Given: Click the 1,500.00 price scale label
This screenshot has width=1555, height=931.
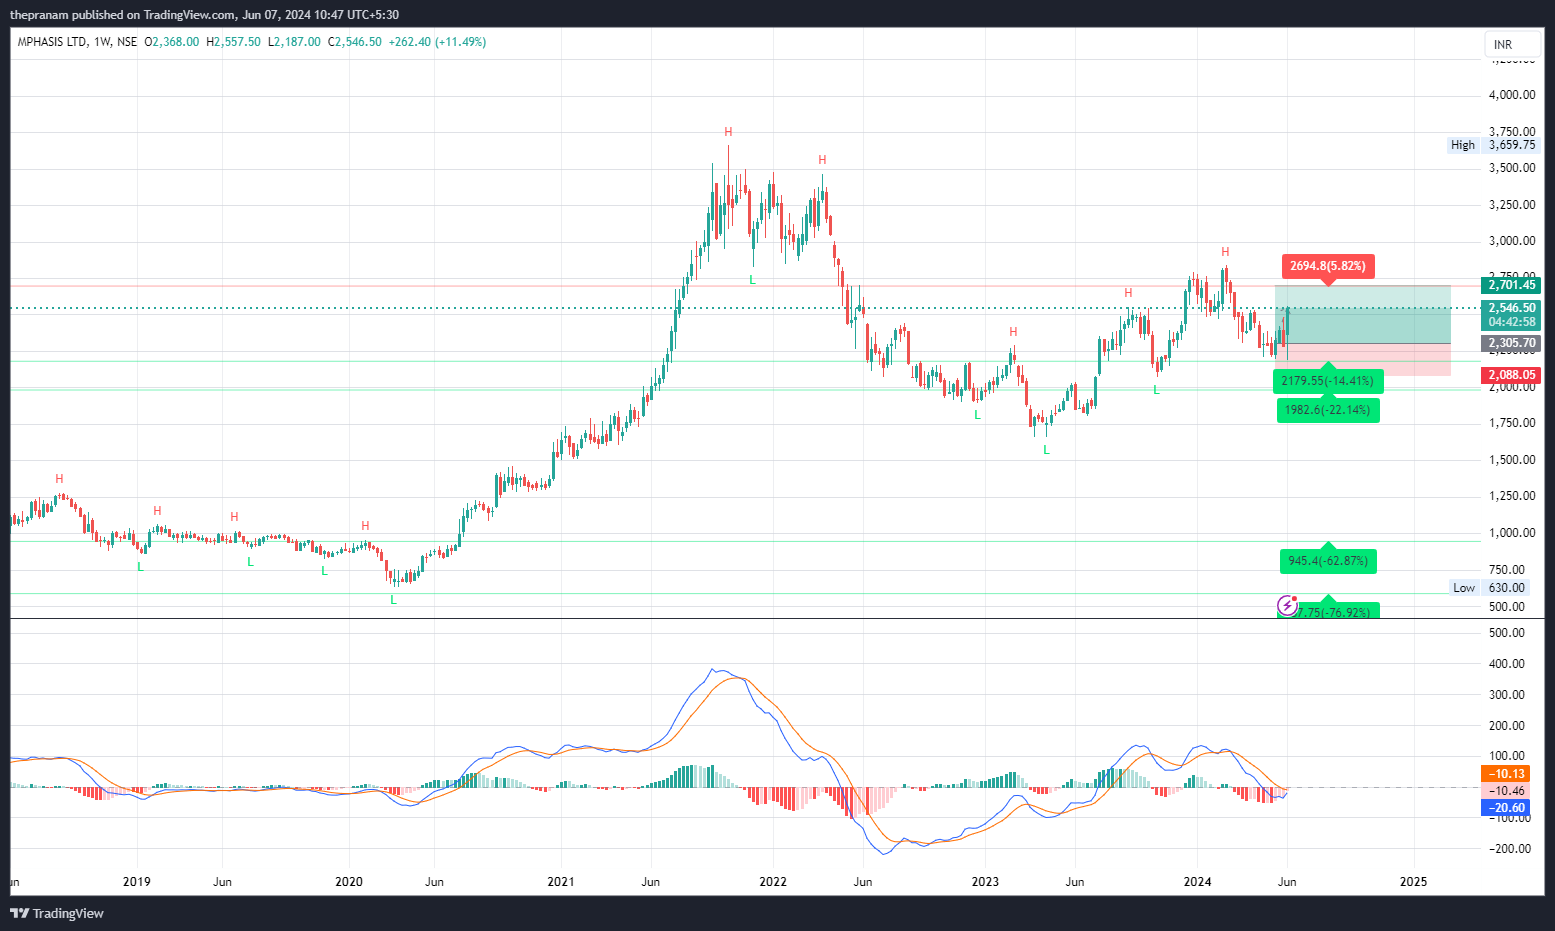Looking at the screenshot, I should coord(1512,460).
